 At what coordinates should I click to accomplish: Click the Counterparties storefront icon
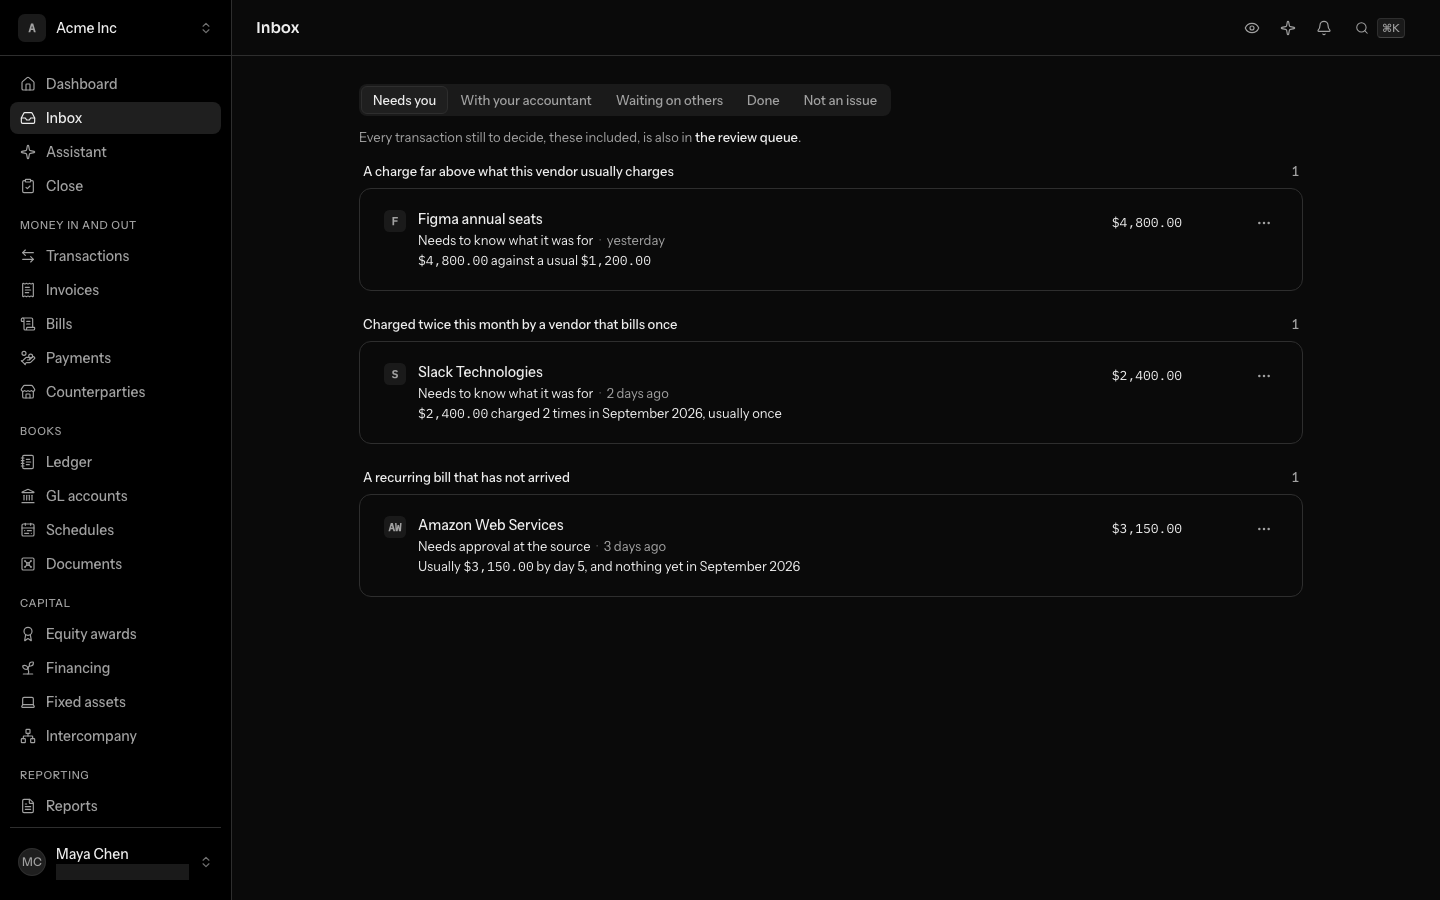tap(28, 392)
